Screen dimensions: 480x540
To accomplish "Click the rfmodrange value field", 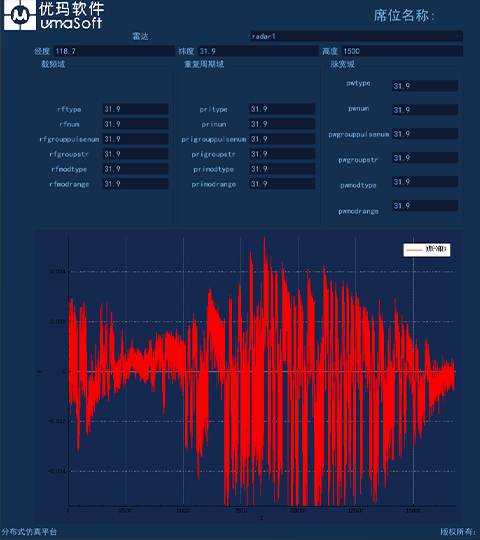I will (x=136, y=184).
